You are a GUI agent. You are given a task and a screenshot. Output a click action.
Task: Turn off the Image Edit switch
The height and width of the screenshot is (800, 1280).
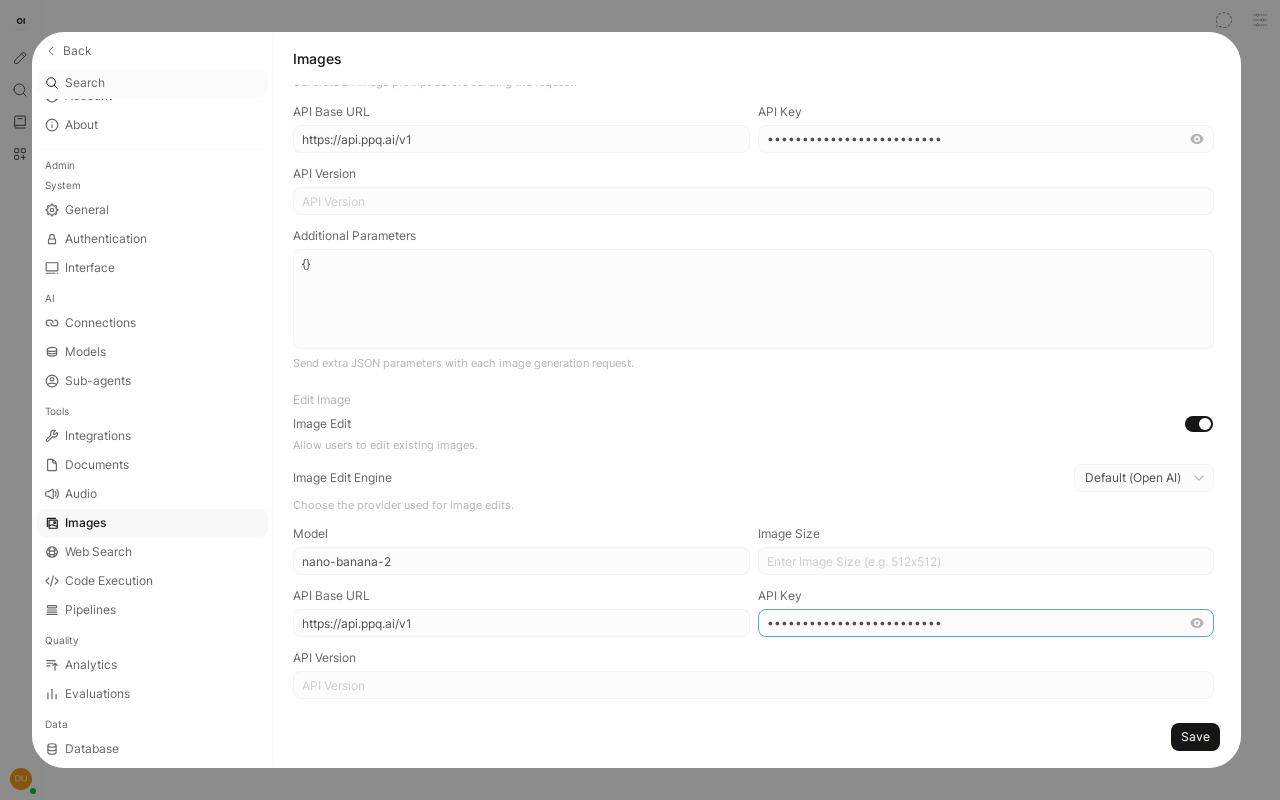1199,424
